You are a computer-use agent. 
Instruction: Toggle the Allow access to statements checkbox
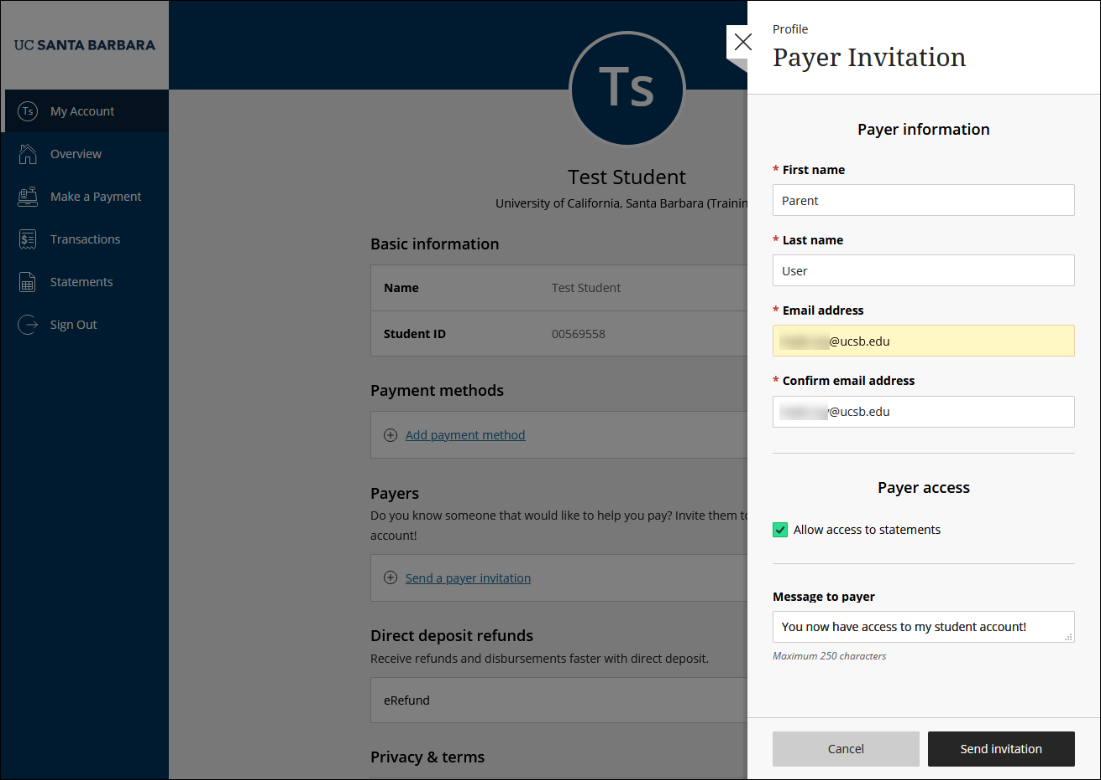click(x=780, y=529)
